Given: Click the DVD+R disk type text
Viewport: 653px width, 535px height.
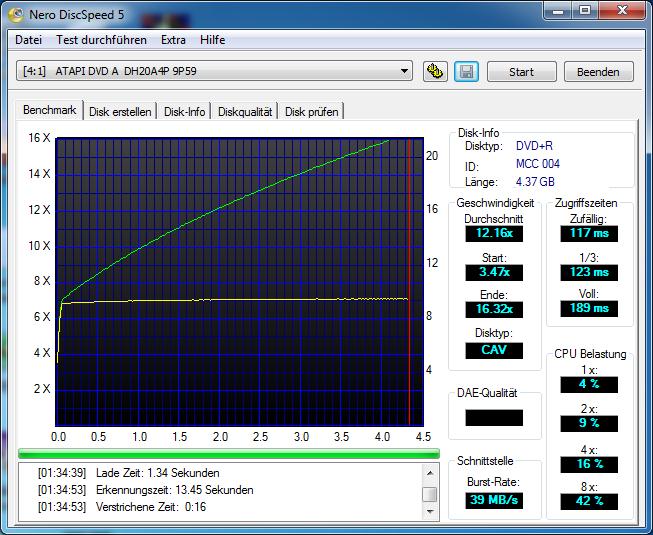Looking at the screenshot, I should (x=534, y=146).
